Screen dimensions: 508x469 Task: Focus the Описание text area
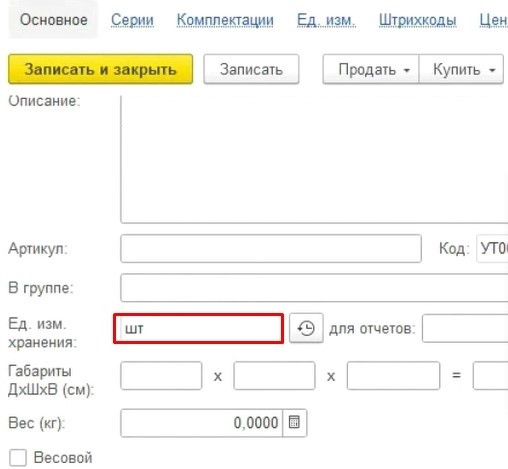314,159
